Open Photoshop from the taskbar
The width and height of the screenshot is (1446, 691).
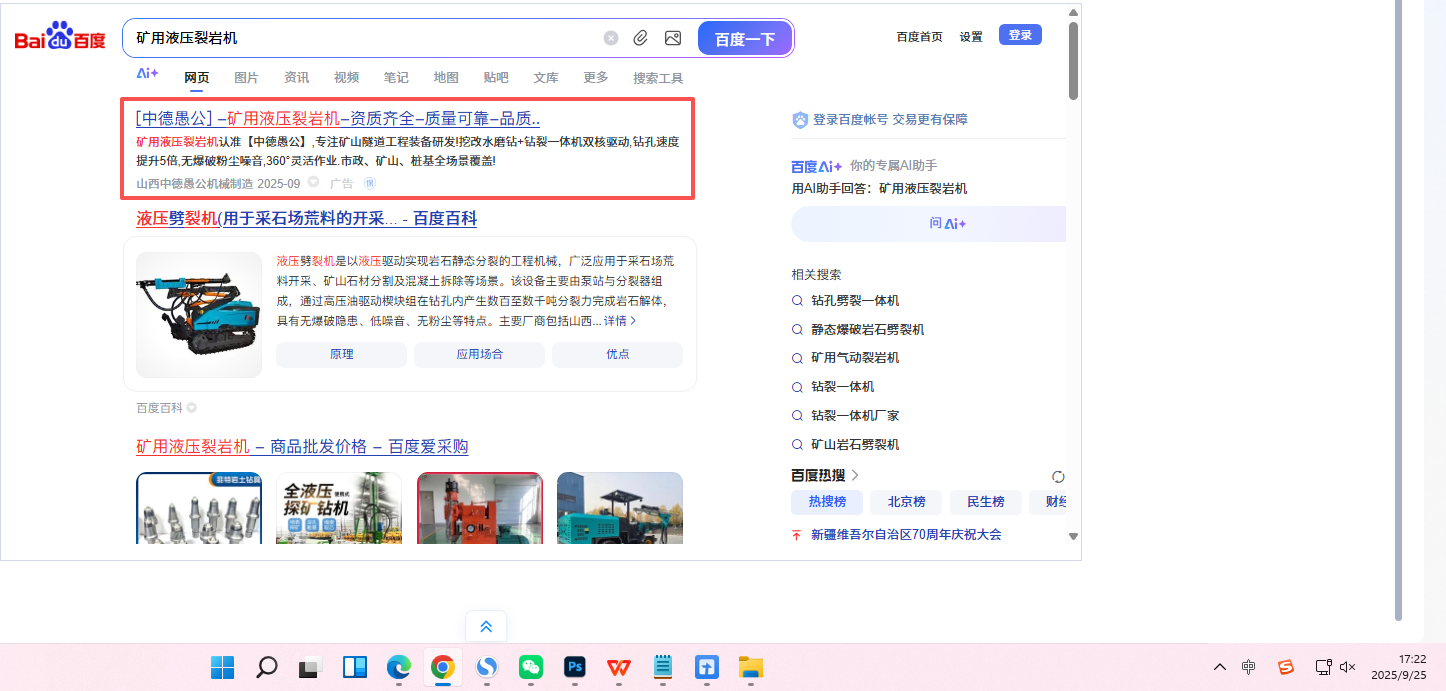pos(575,667)
